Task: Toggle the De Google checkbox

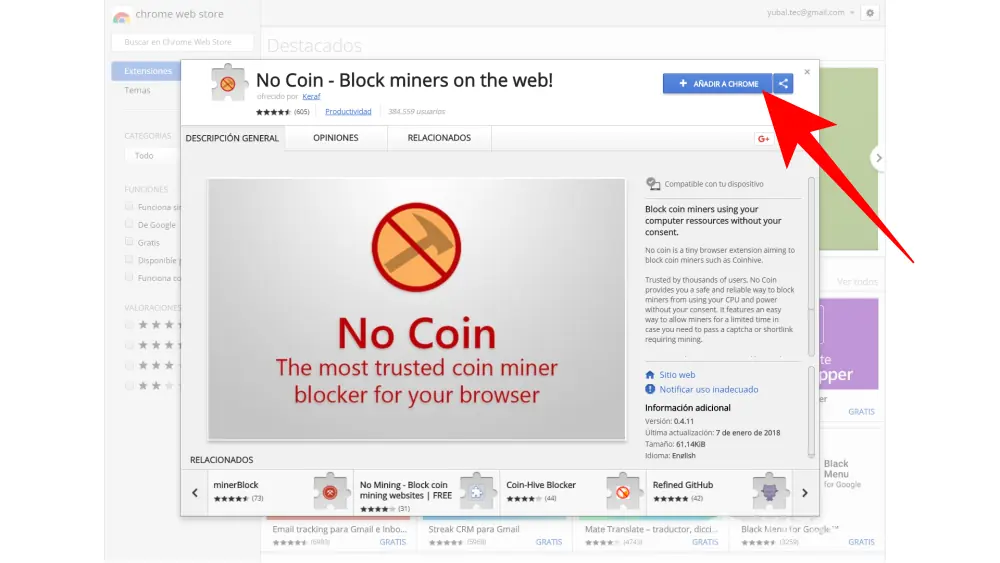Action: click(x=129, y=224)
